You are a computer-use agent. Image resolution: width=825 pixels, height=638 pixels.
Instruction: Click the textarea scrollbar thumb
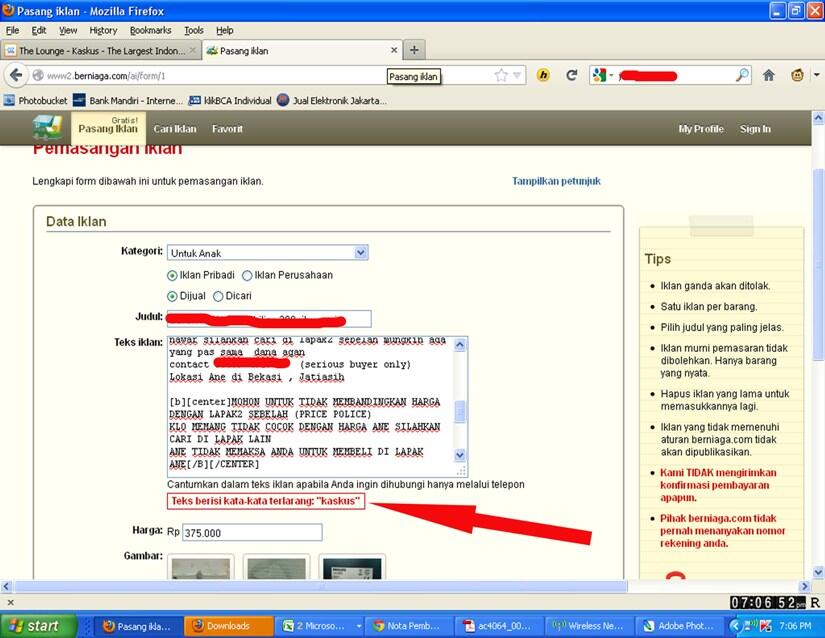[x=459, y=411]
